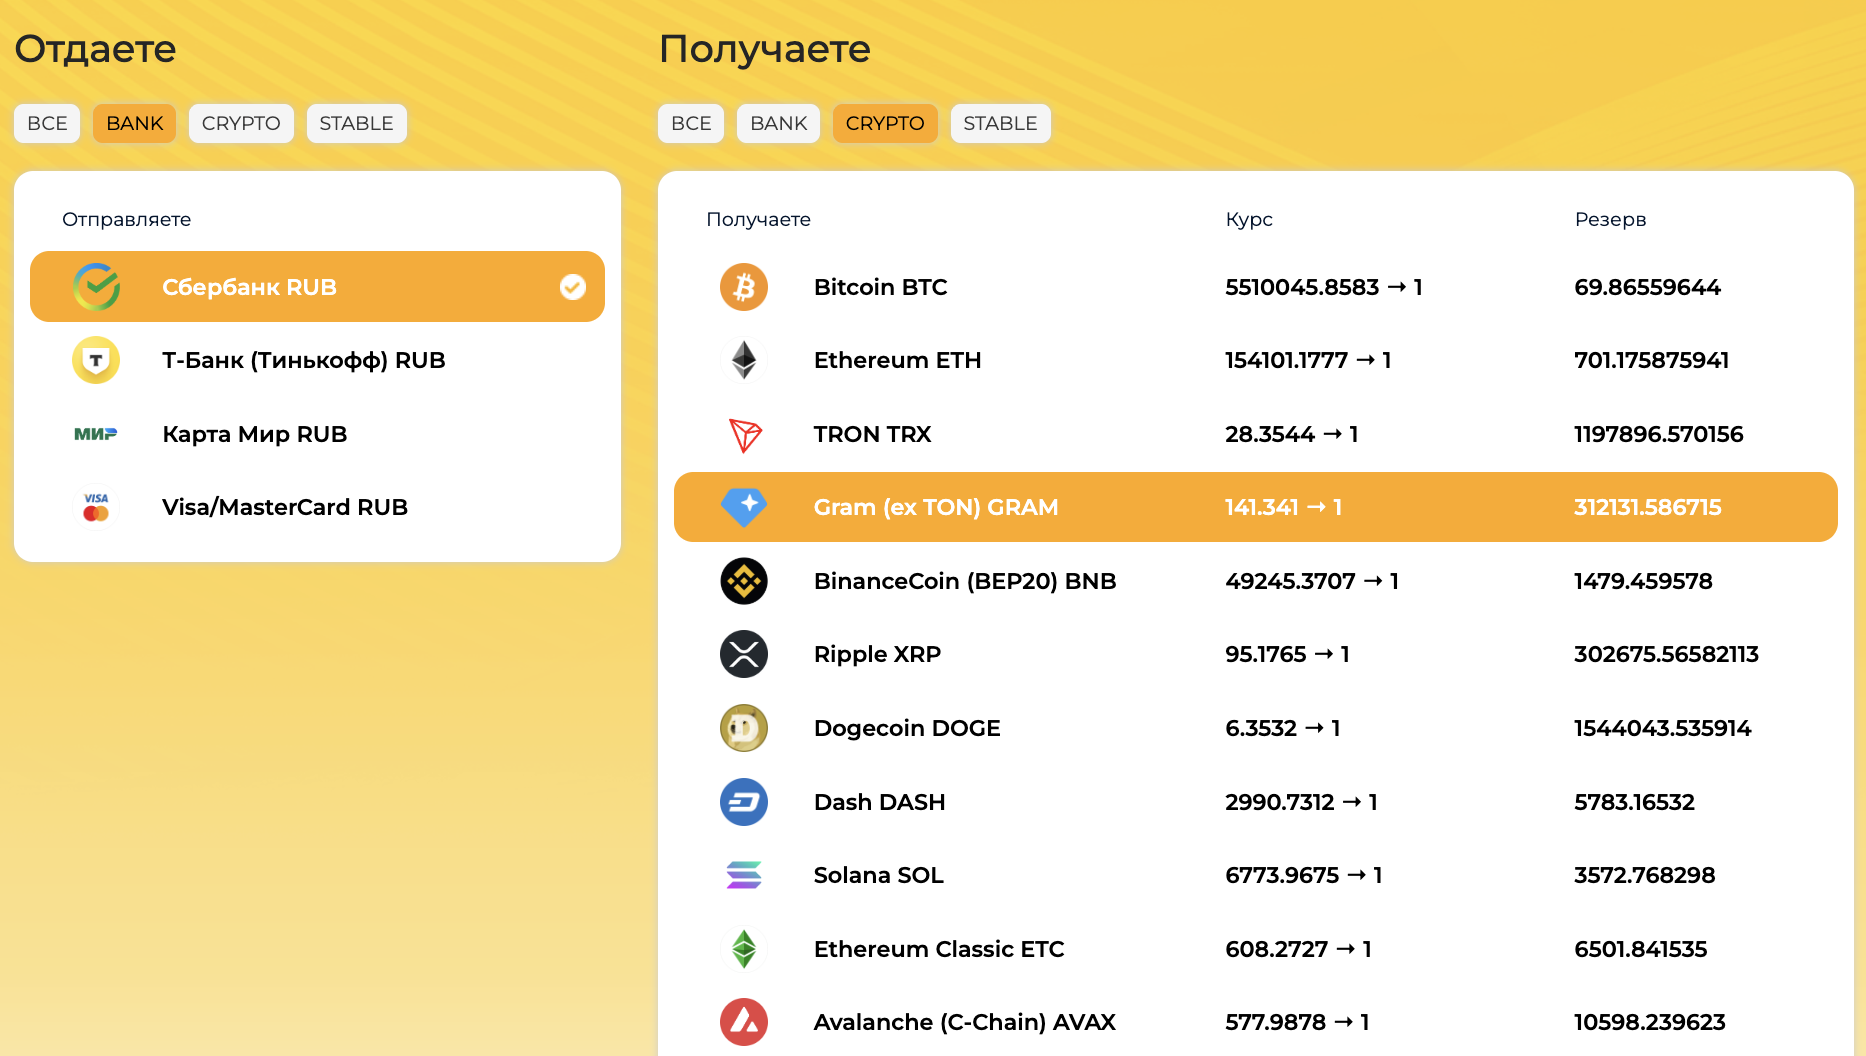This screenshot has width=1866, height=1056.
Task: Click the Ripple XRP logo icon
Action: pyautogui.click(x=744, y=654)
